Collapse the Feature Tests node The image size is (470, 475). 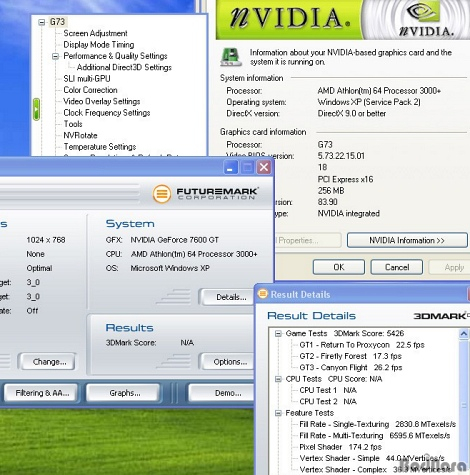pos(278,413)
